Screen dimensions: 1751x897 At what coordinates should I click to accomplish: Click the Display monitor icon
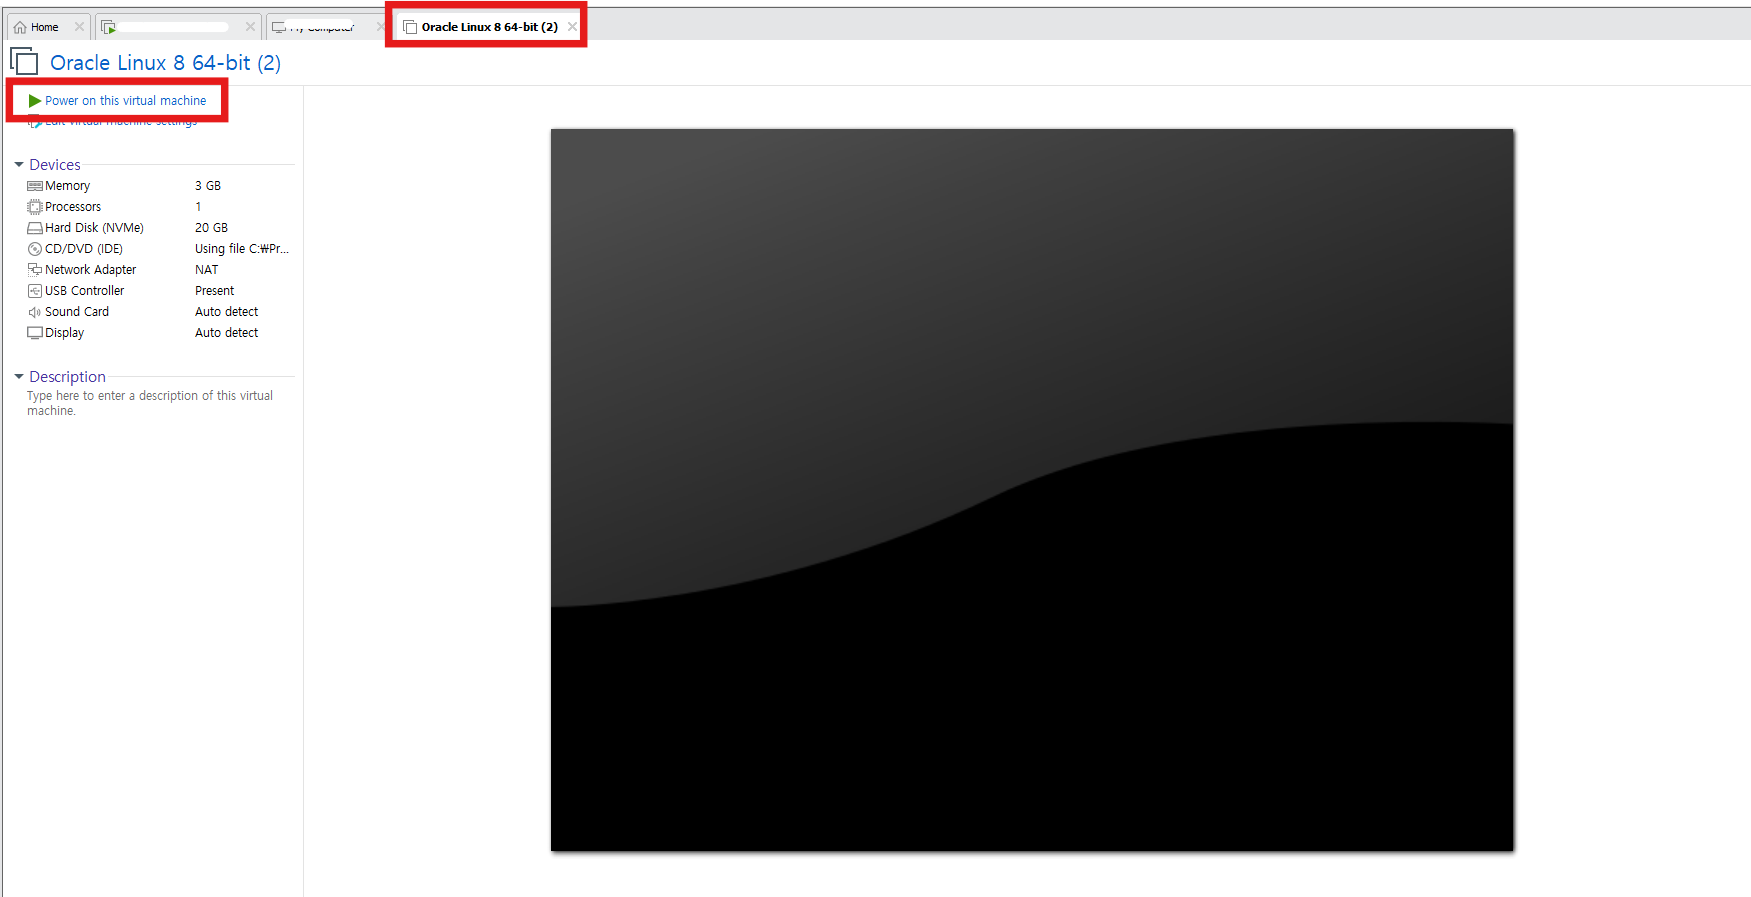pos(35,333)
